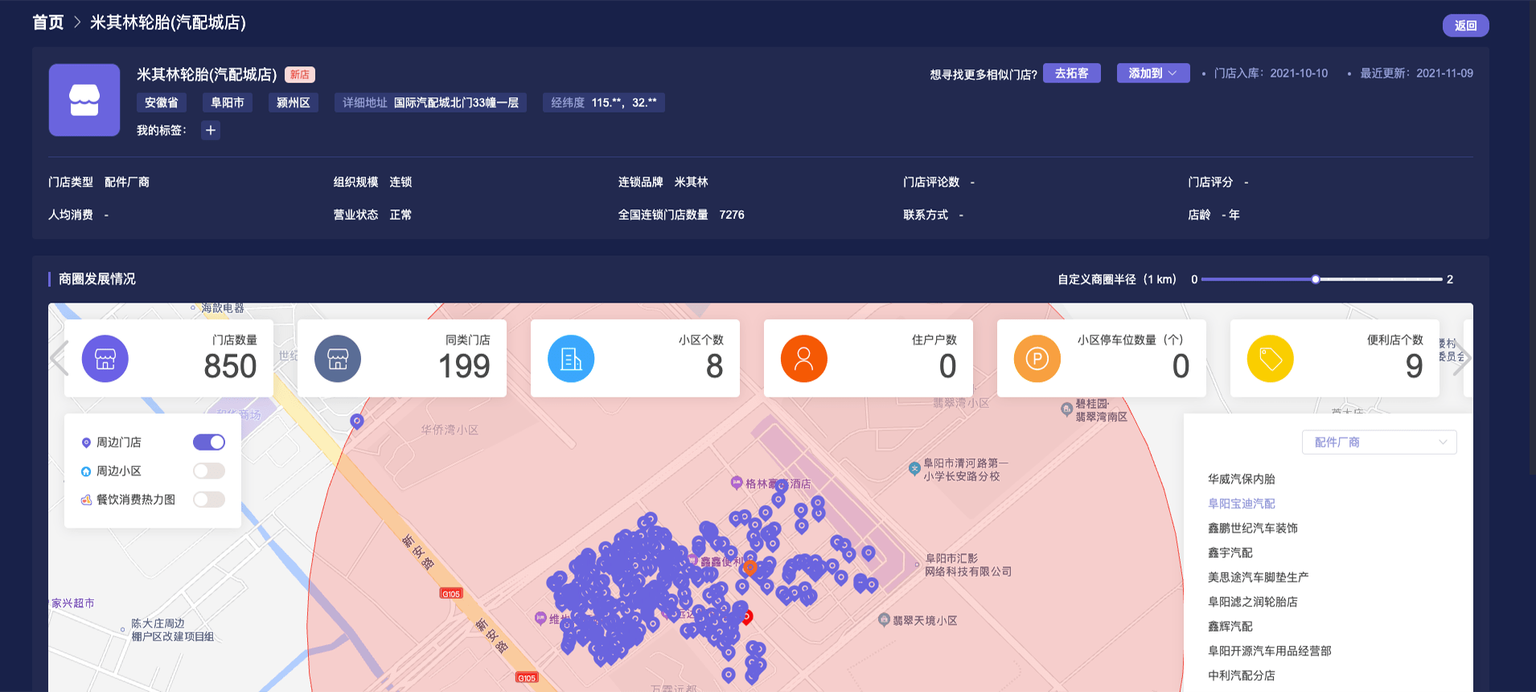The height and width of the screenshot is (692, 1536).
Task: Click the 小区个数 building icon
Action: pos(571,358)
